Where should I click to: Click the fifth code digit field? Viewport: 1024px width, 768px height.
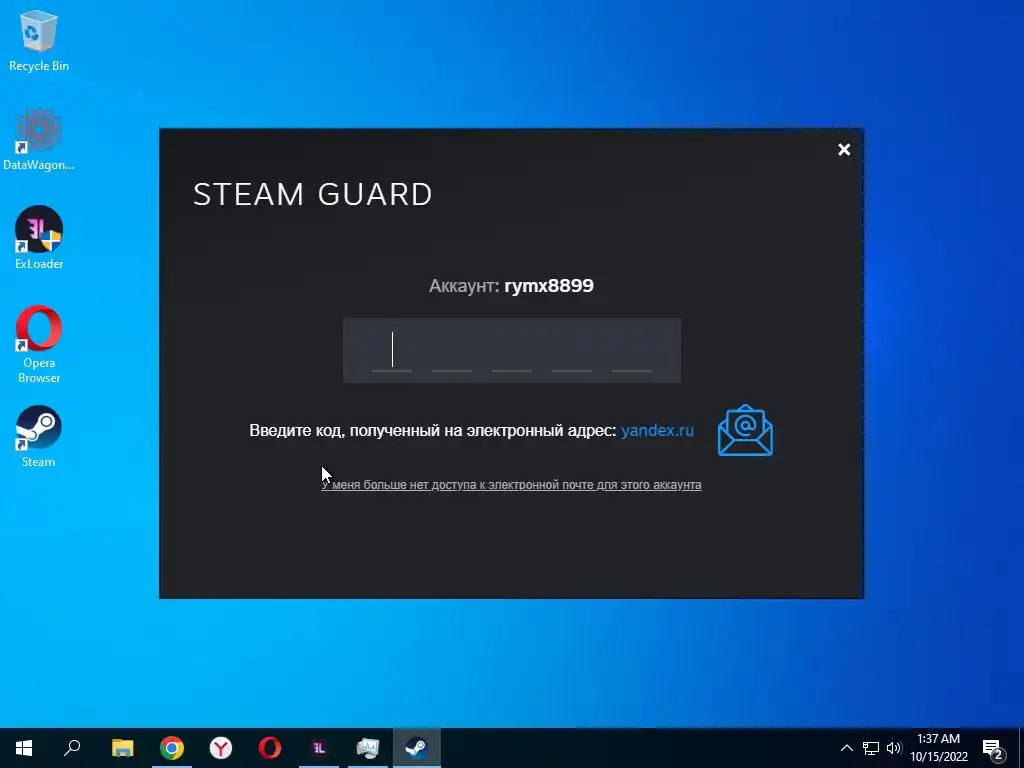(632, 351)
